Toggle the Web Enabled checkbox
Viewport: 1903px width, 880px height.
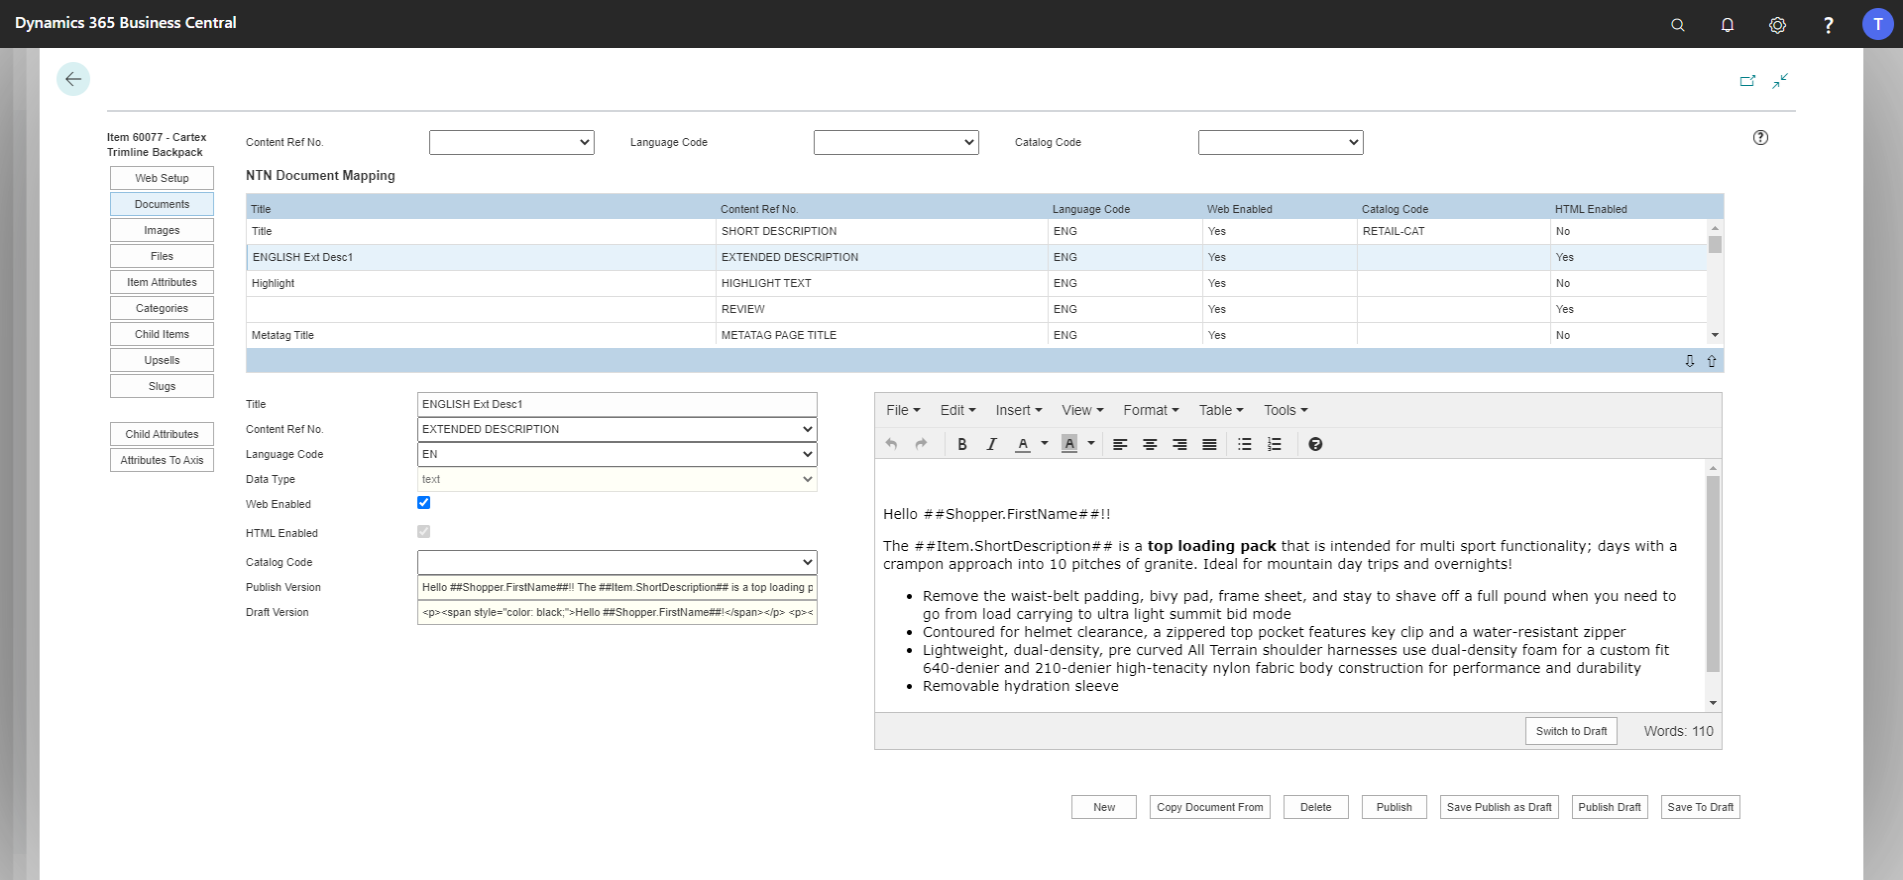pos(424,503)
